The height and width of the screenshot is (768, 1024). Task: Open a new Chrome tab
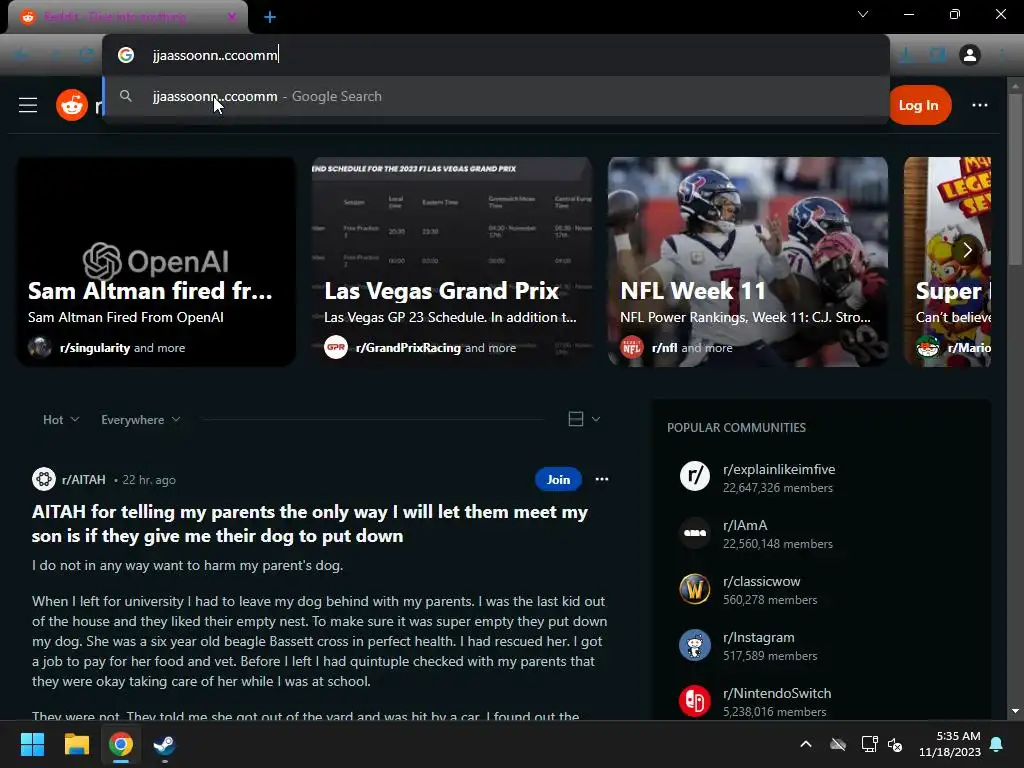(270, 17)
